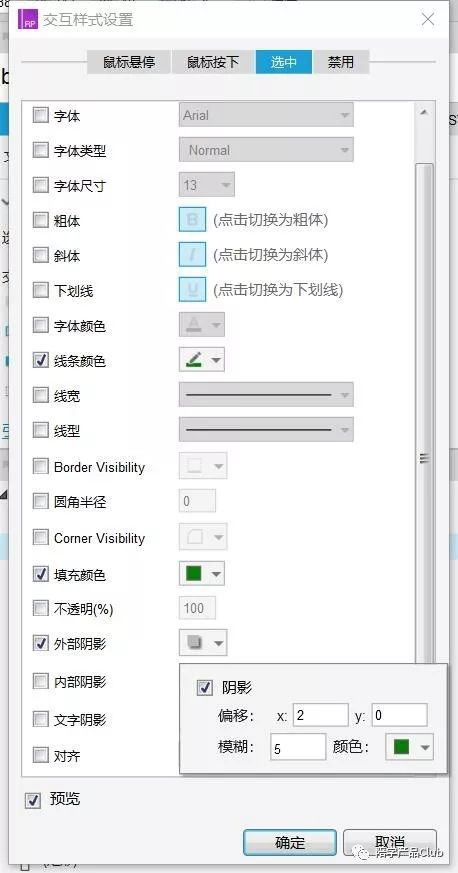
Task: Switch to the 禁用 tab
Action: click(341, 62)
